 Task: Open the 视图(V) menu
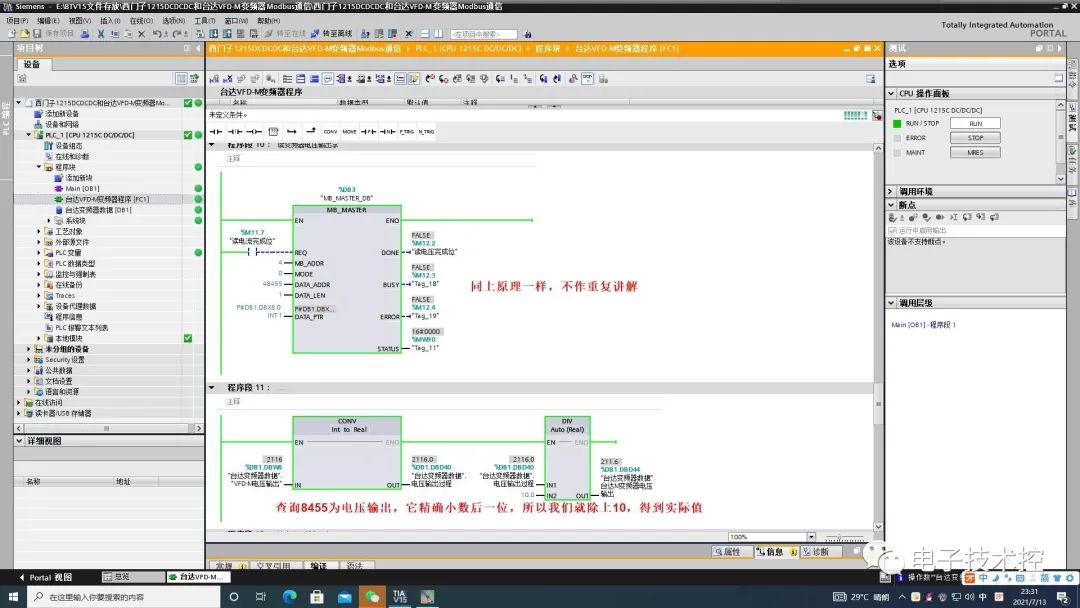click(80, 21)
